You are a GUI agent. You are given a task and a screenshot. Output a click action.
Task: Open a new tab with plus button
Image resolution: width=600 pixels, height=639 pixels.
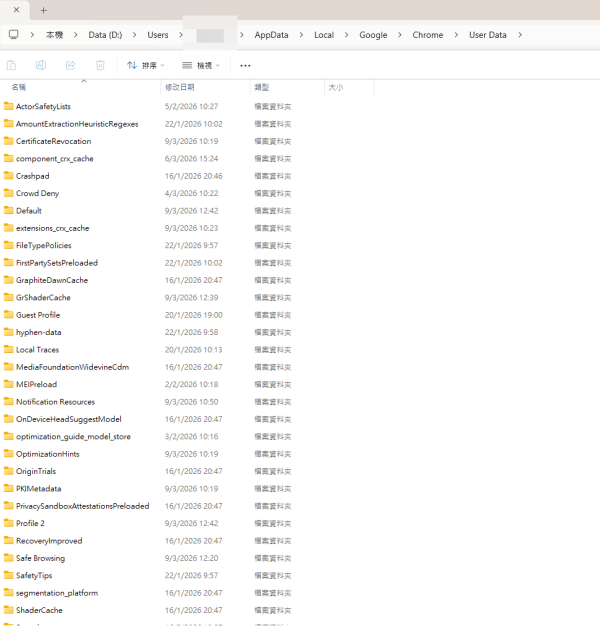coord(43,10)
